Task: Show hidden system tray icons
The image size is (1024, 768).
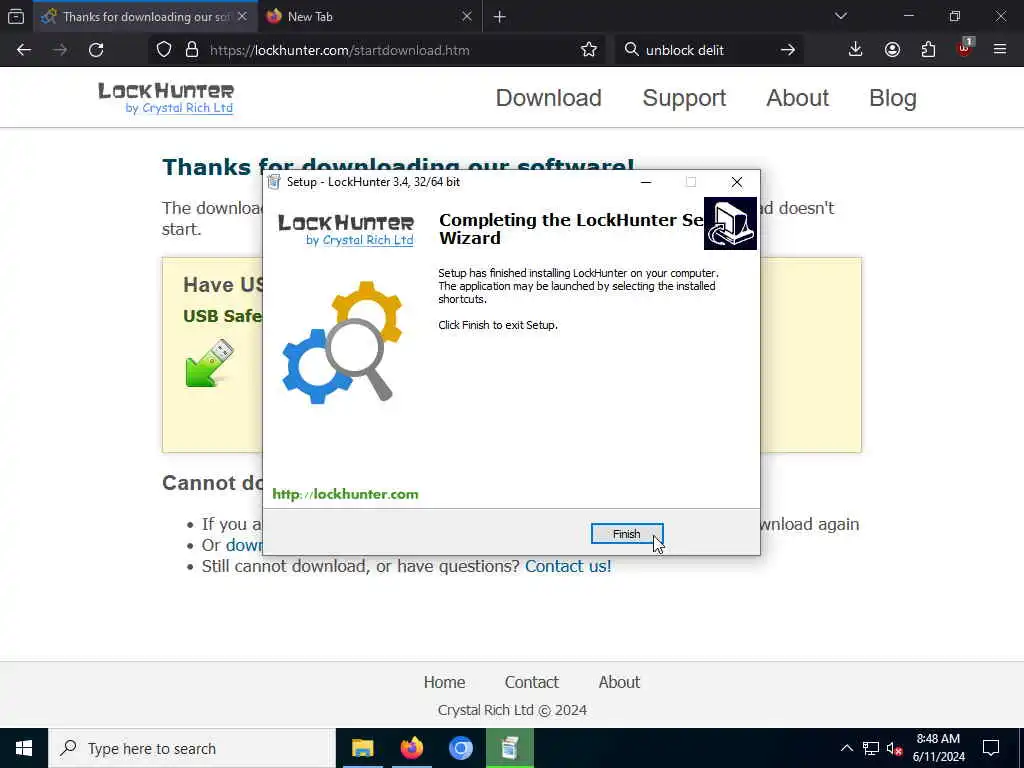Action: coord(846,748)
